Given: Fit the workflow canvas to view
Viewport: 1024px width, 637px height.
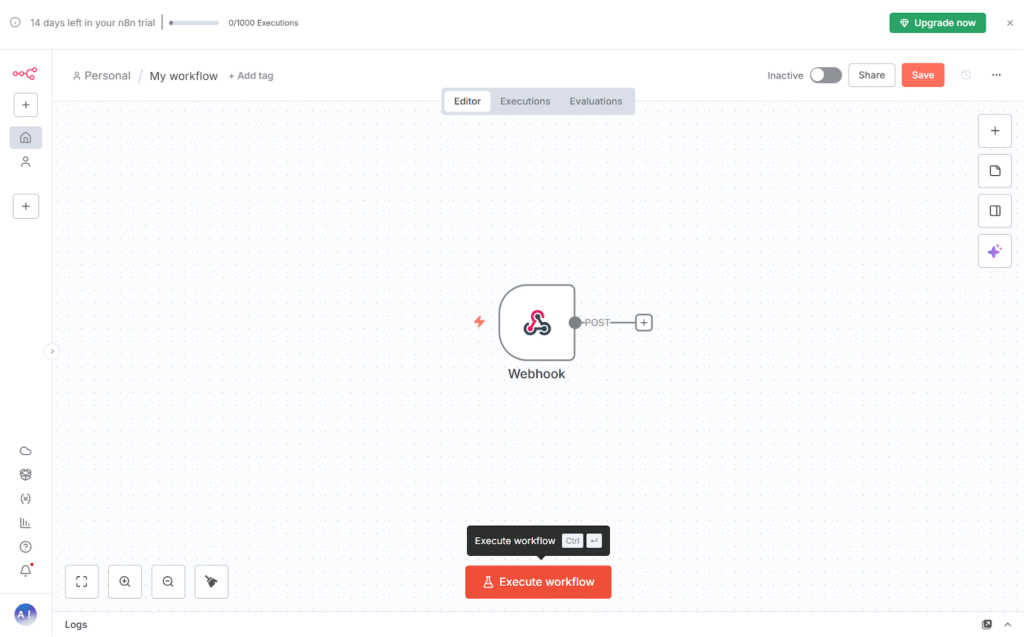Looking at the screenshot, I should [82, 581].
